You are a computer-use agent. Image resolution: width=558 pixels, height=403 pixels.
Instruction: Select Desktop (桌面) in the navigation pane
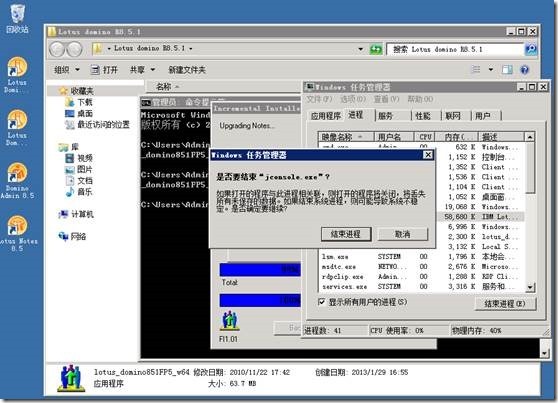tap(79, 114)
